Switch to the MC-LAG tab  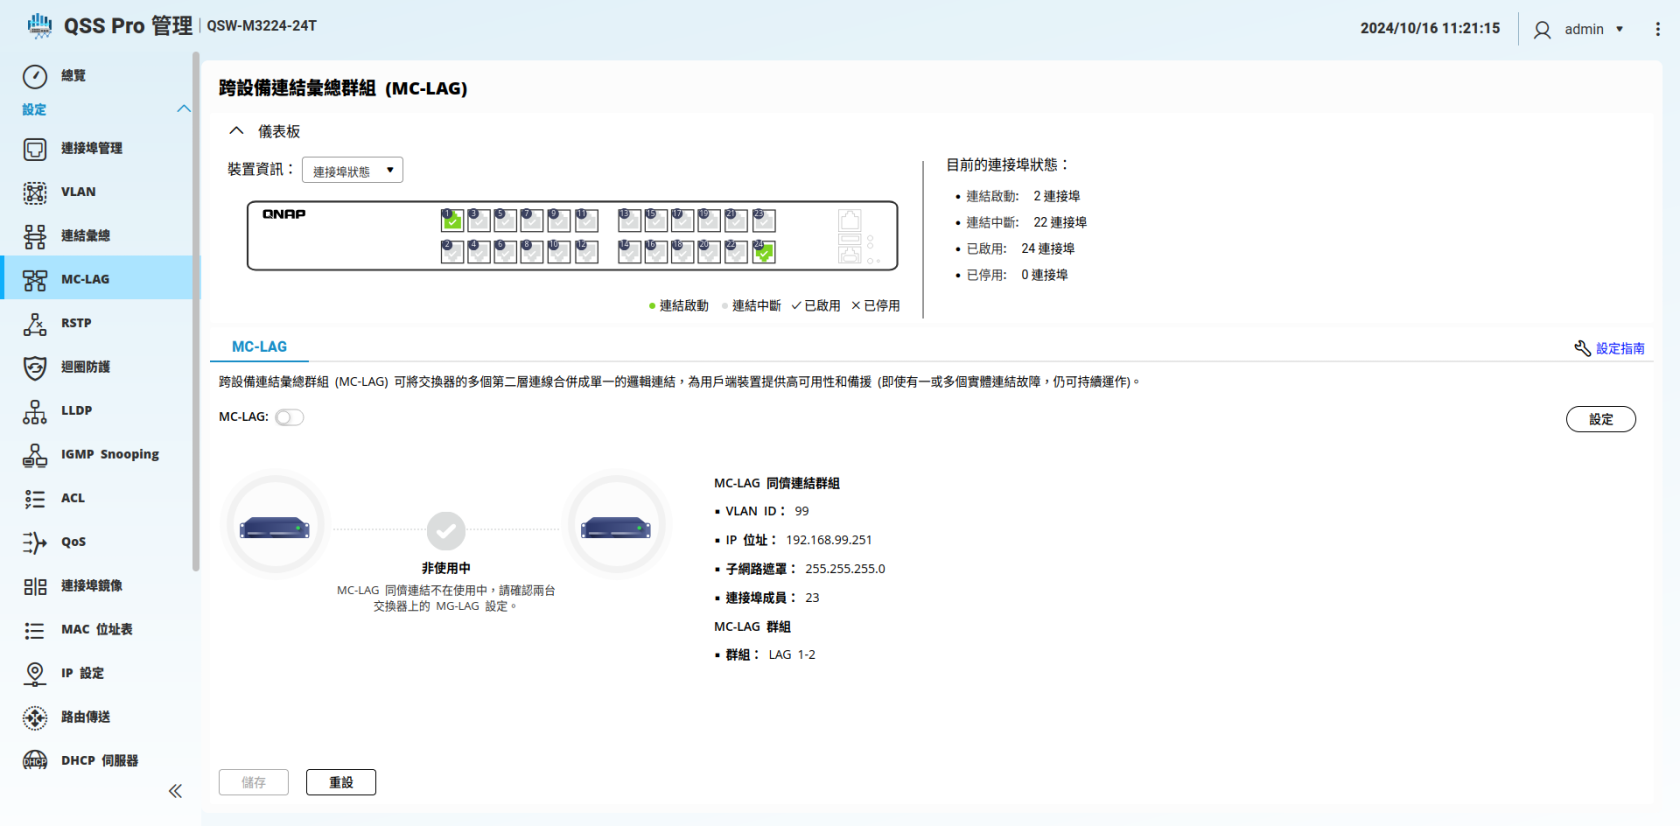click(259, 347)
